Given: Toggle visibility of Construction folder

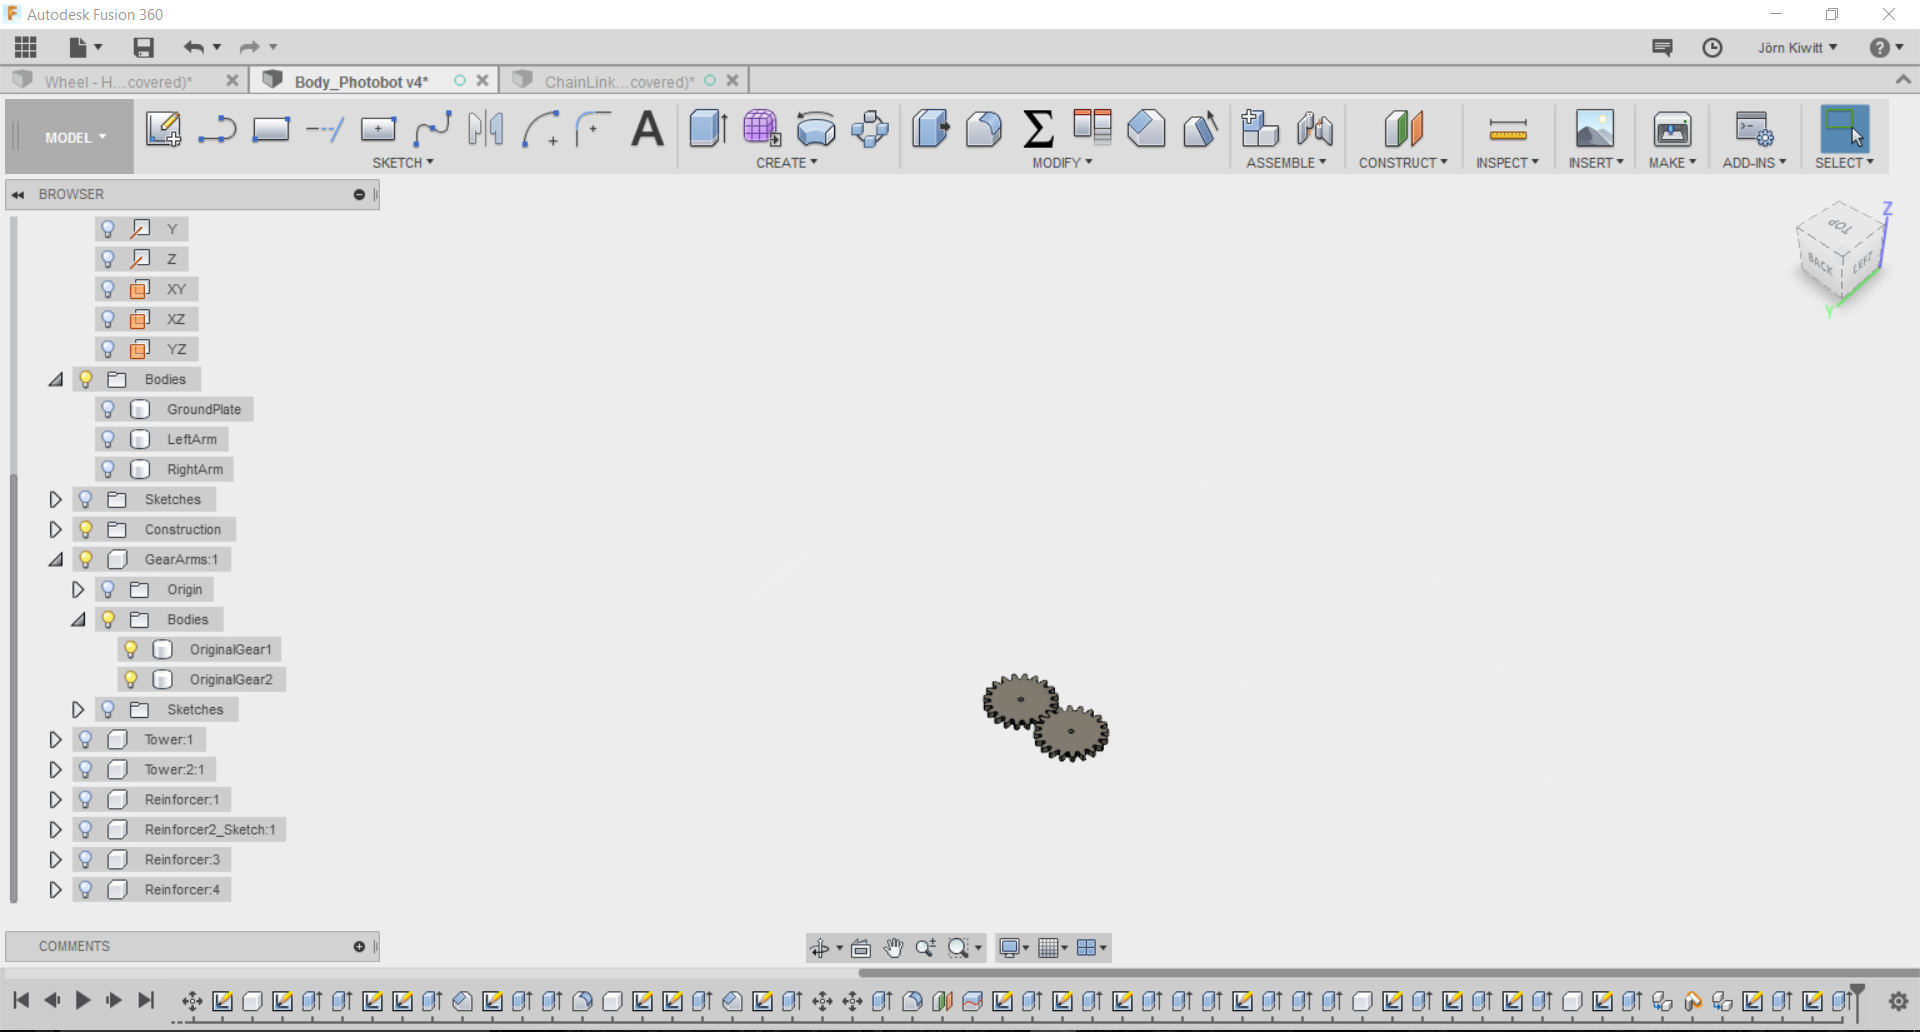Looking at the screenshot, I should click(86, 529).
